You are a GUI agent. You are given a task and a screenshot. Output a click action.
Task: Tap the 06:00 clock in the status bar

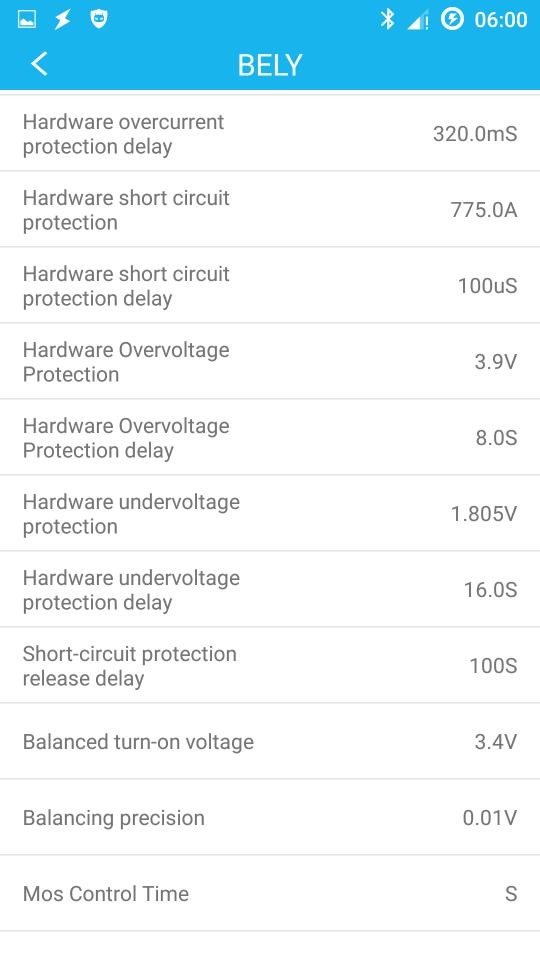501,20
